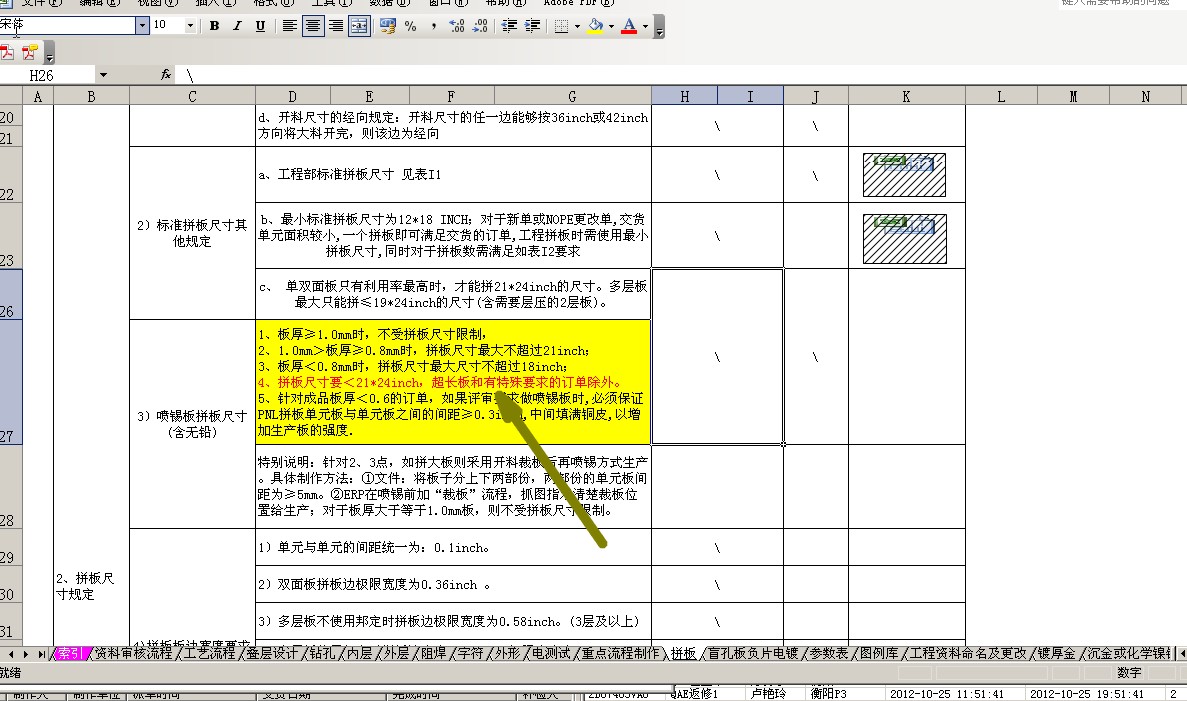The height and width of the screenshot is (701, 1187).
Task: Toggle center text alignment
Action: pos(313,26)
